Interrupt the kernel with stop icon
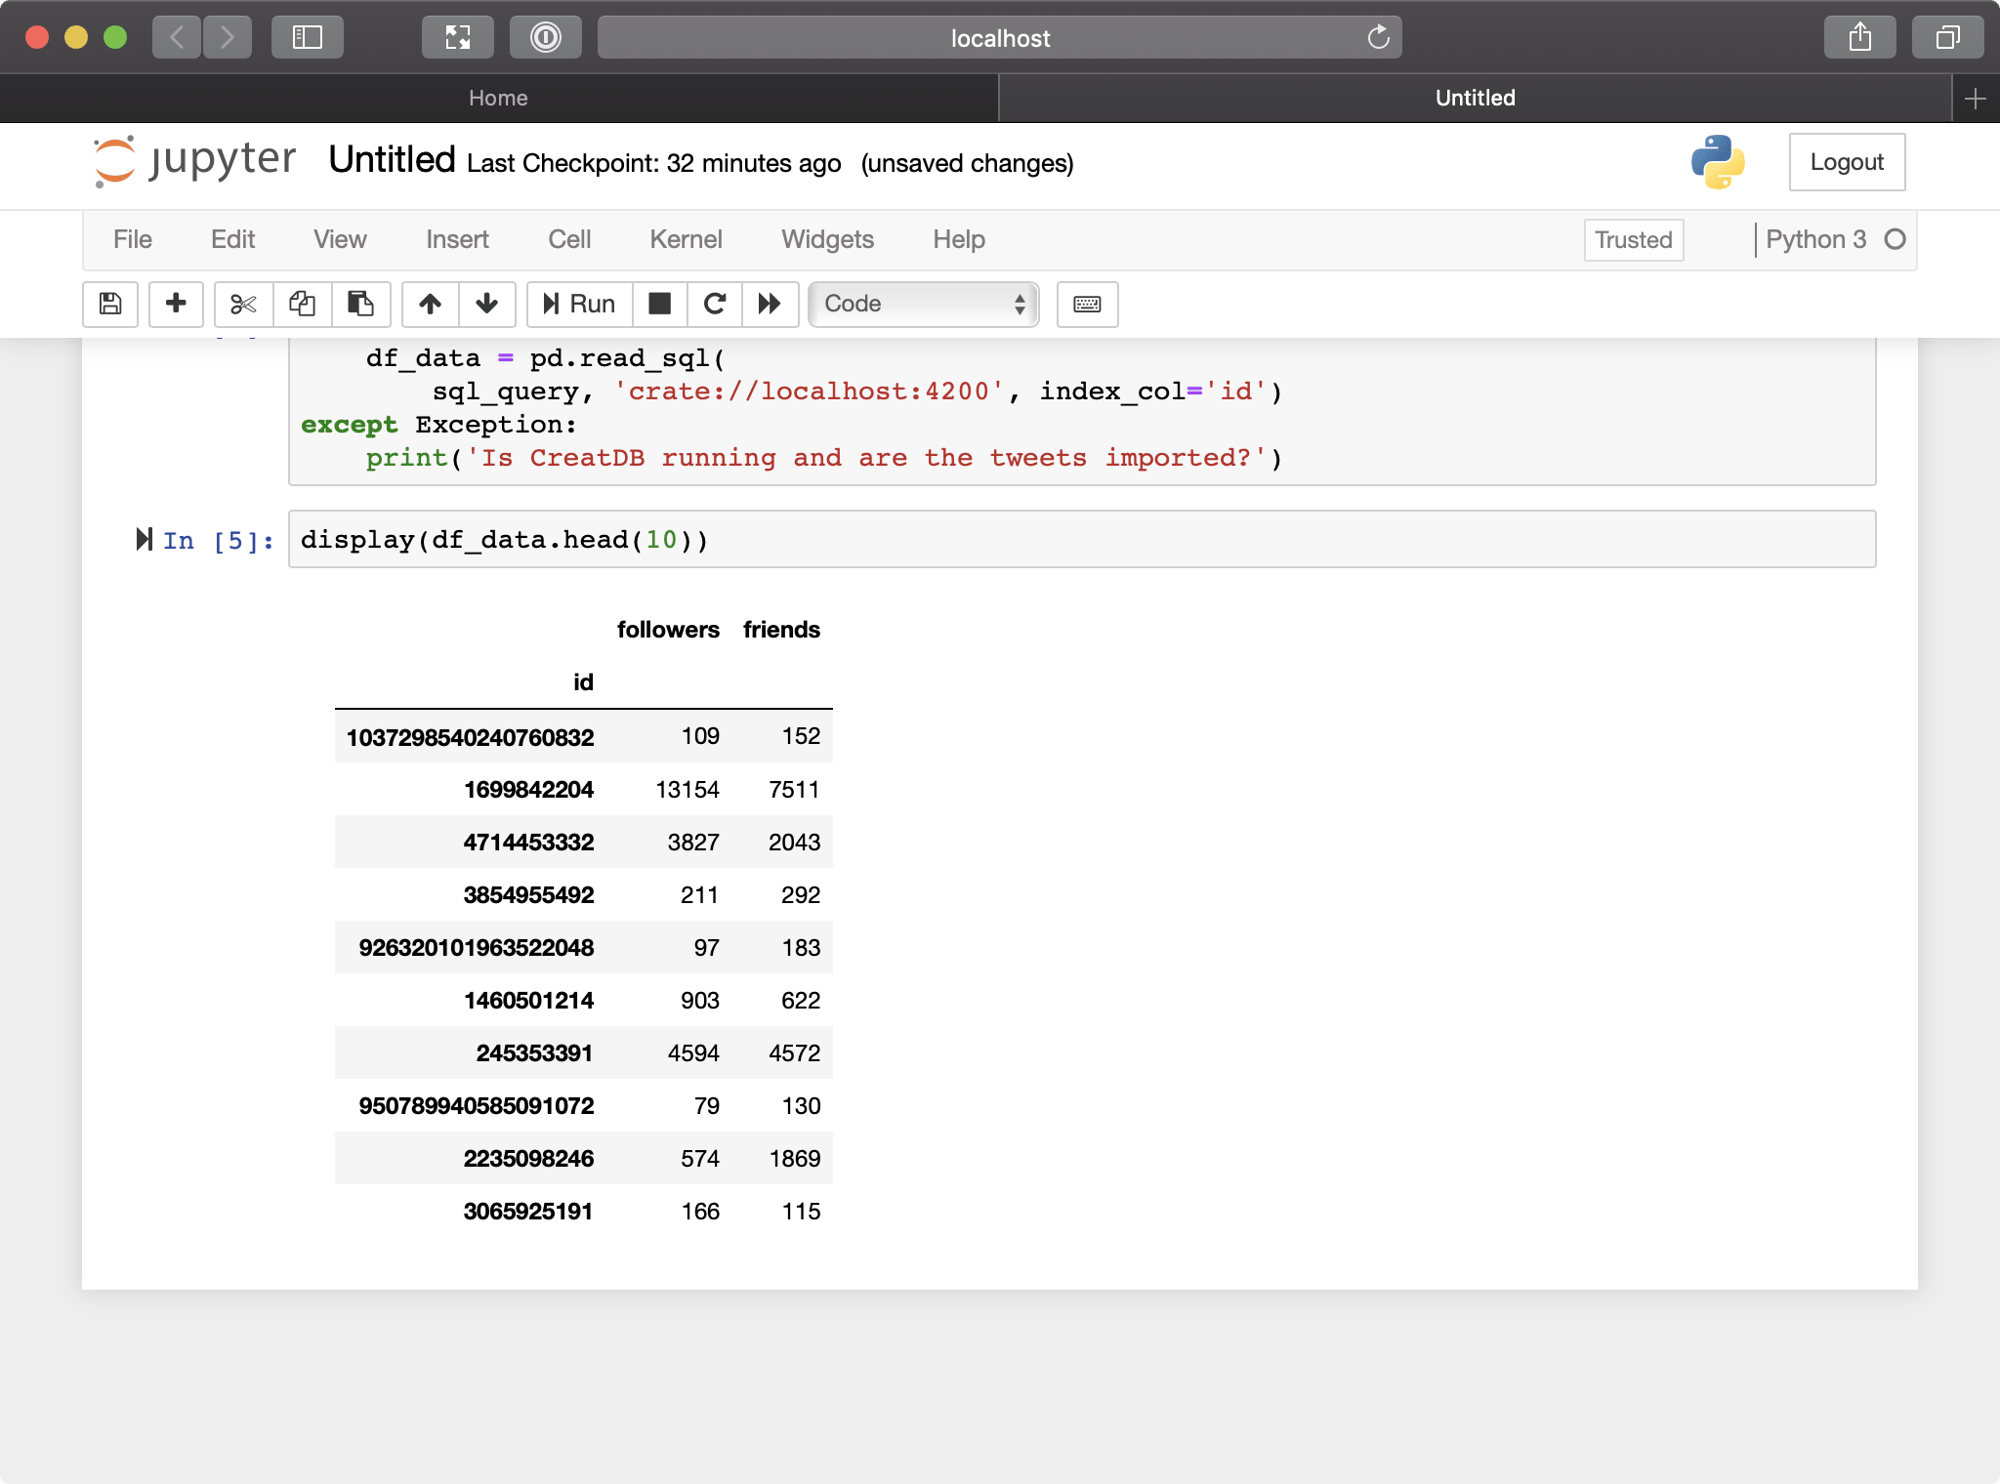 point(660,304)
